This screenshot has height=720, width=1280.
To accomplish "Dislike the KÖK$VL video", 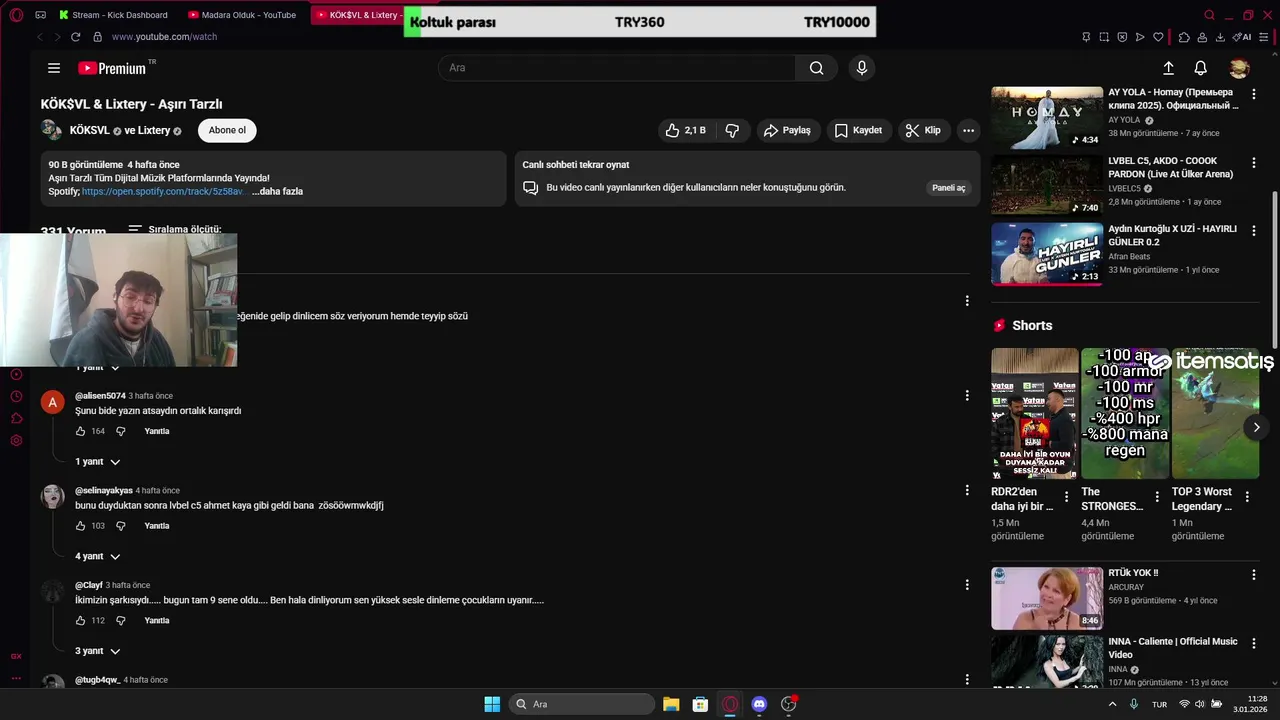I will (732, 130).
